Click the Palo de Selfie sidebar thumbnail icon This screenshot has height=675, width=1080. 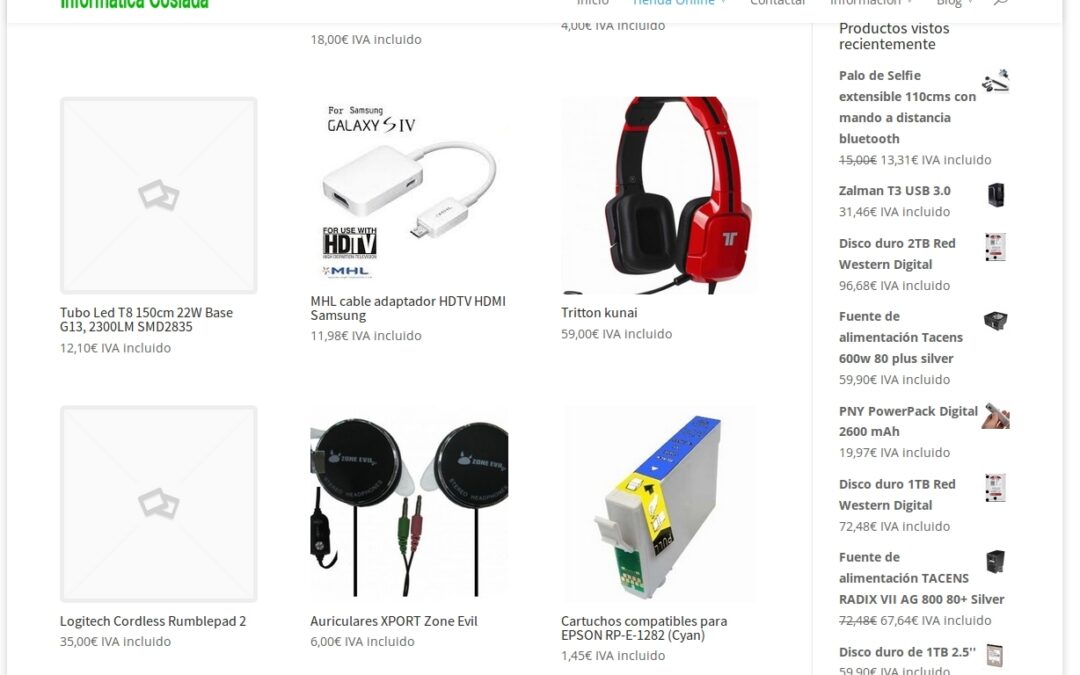[995, 81]
